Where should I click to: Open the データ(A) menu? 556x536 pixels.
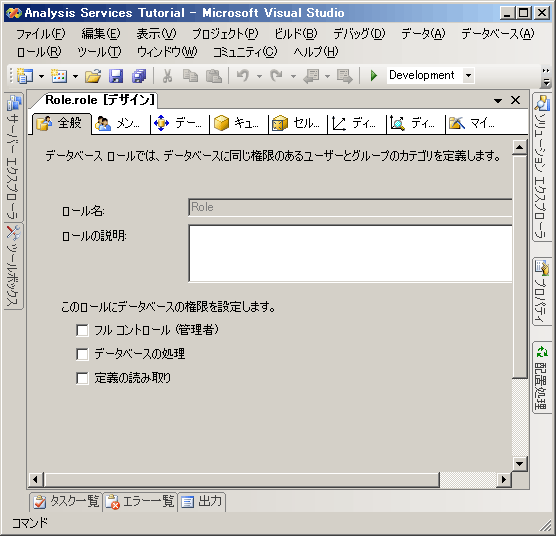point(423,34)
